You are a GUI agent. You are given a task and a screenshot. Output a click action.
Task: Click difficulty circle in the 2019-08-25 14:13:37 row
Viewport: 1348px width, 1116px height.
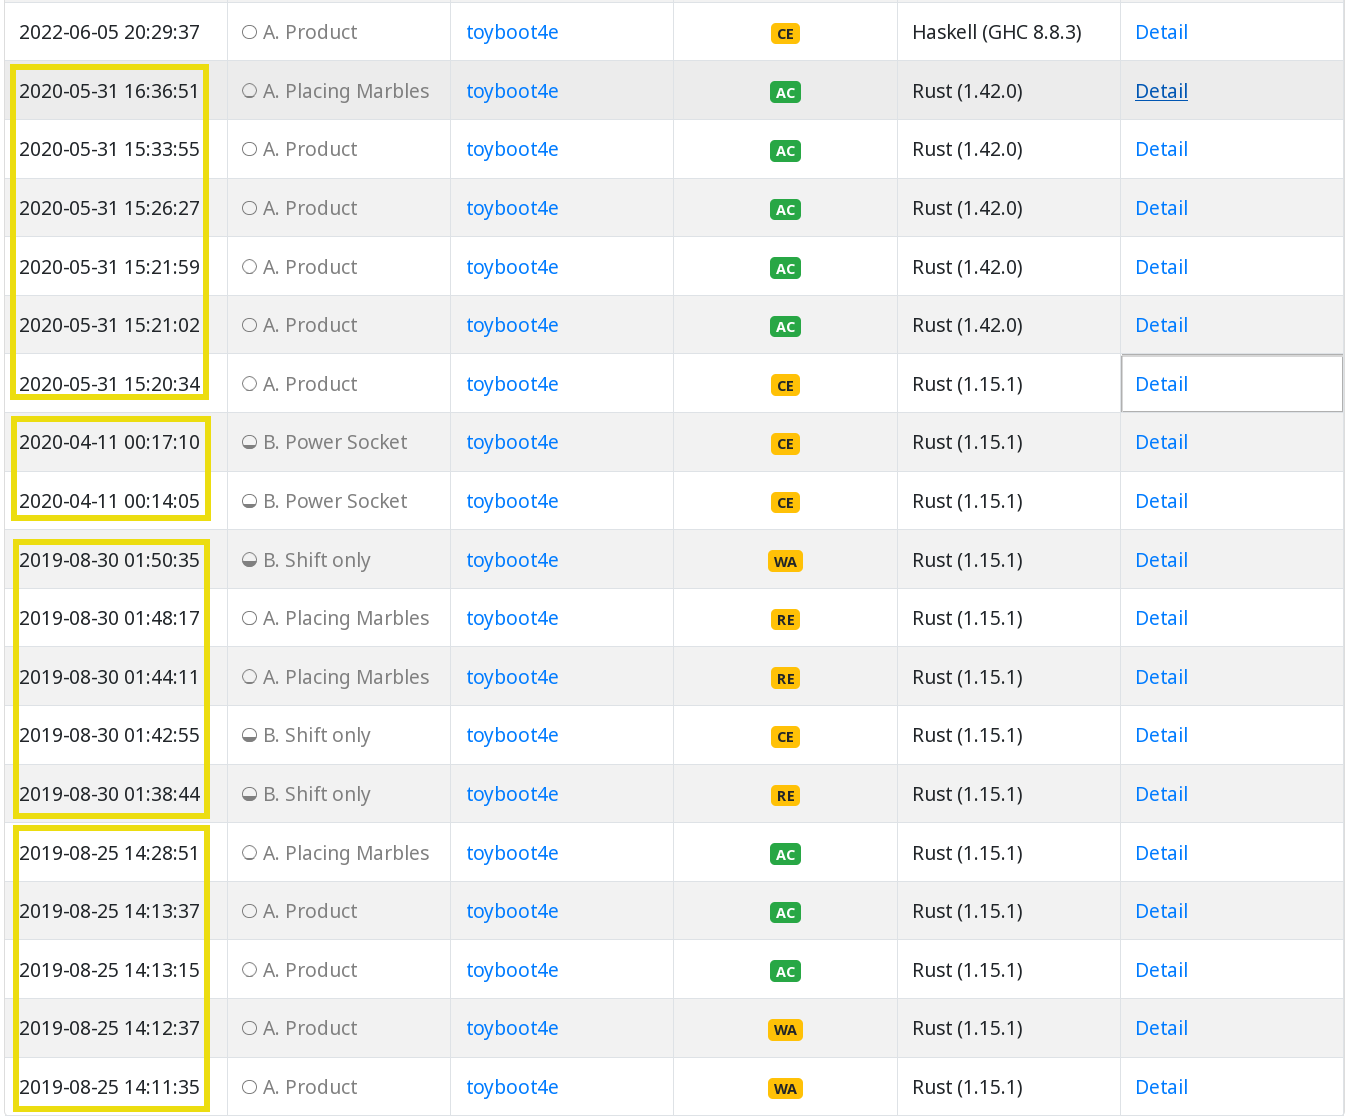point(249,911)
